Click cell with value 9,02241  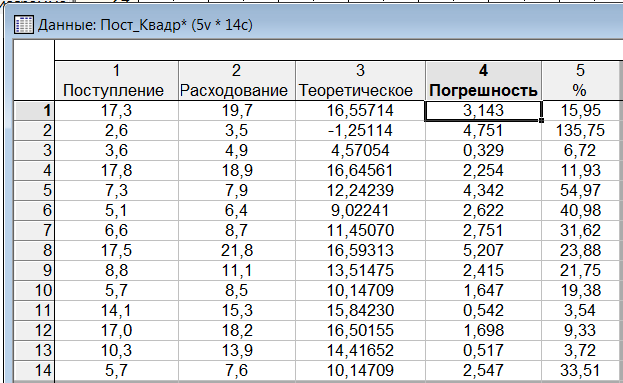point(360,211)
